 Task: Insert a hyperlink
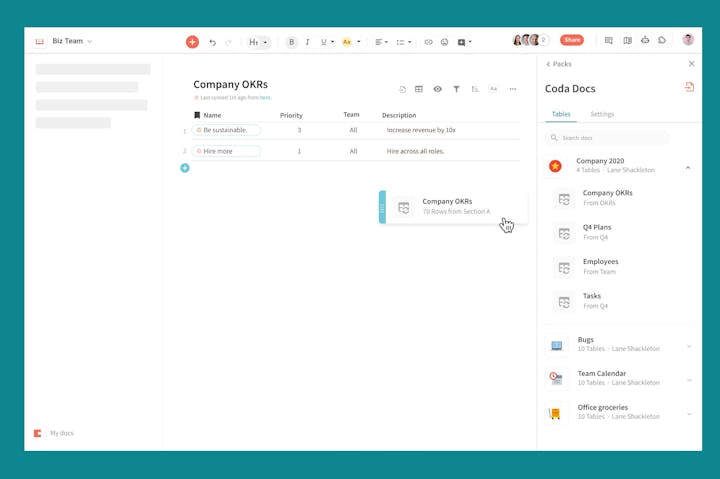coord(428,42)
